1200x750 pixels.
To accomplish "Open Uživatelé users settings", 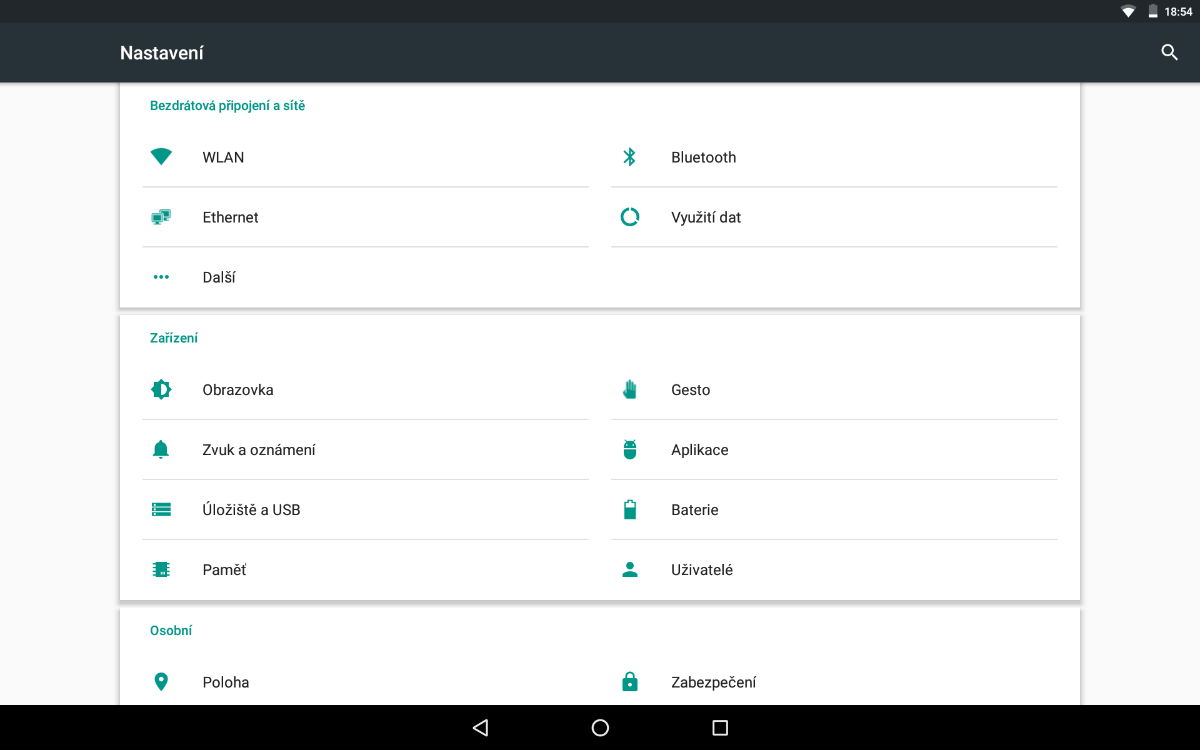I will (702, 570).
